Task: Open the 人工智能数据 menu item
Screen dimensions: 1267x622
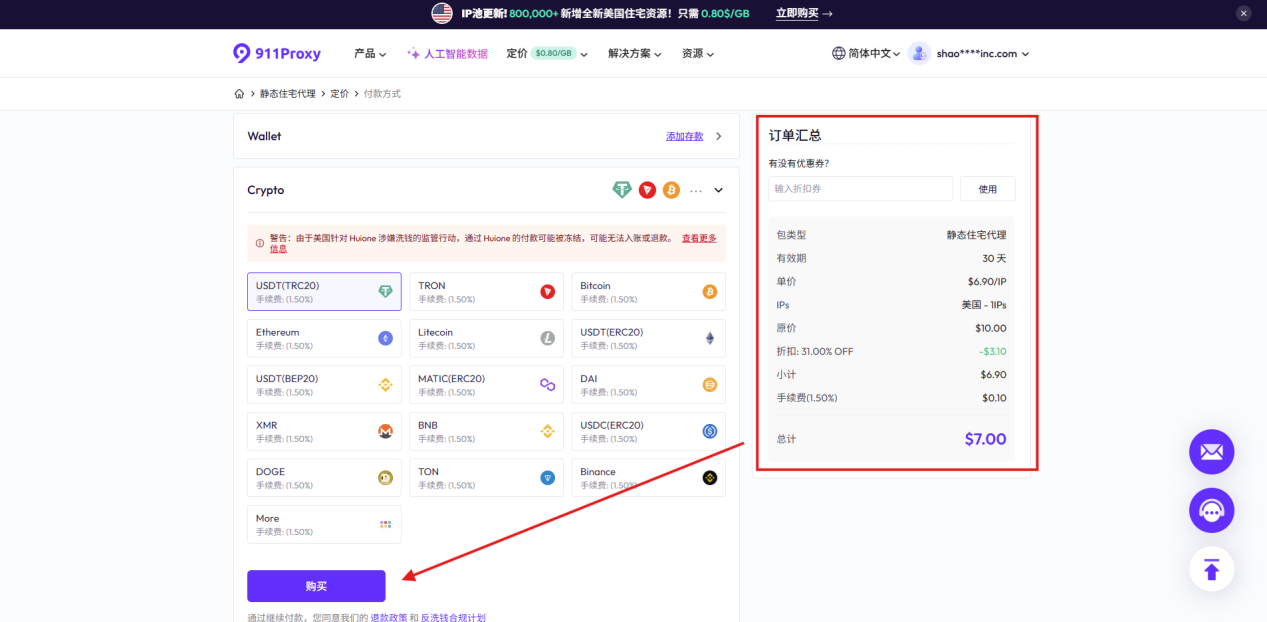Action: tap(447, 54)
